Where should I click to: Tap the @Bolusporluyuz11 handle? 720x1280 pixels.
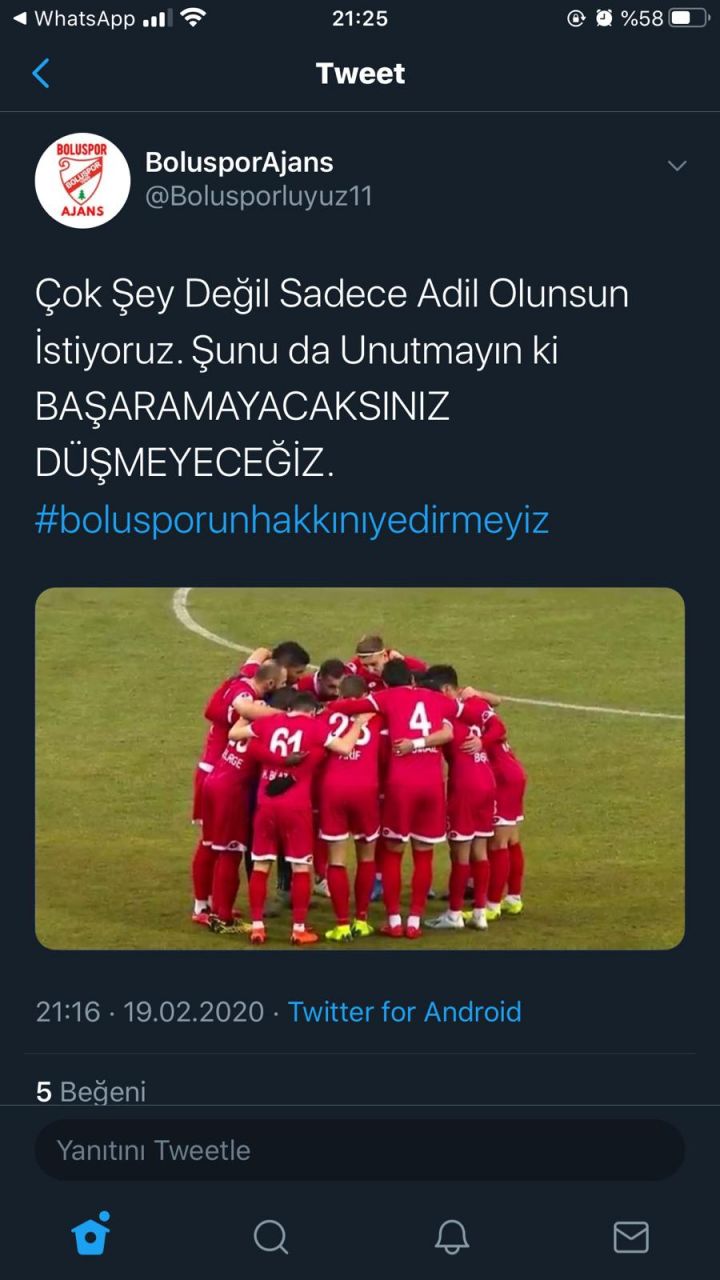coord(259,196)
